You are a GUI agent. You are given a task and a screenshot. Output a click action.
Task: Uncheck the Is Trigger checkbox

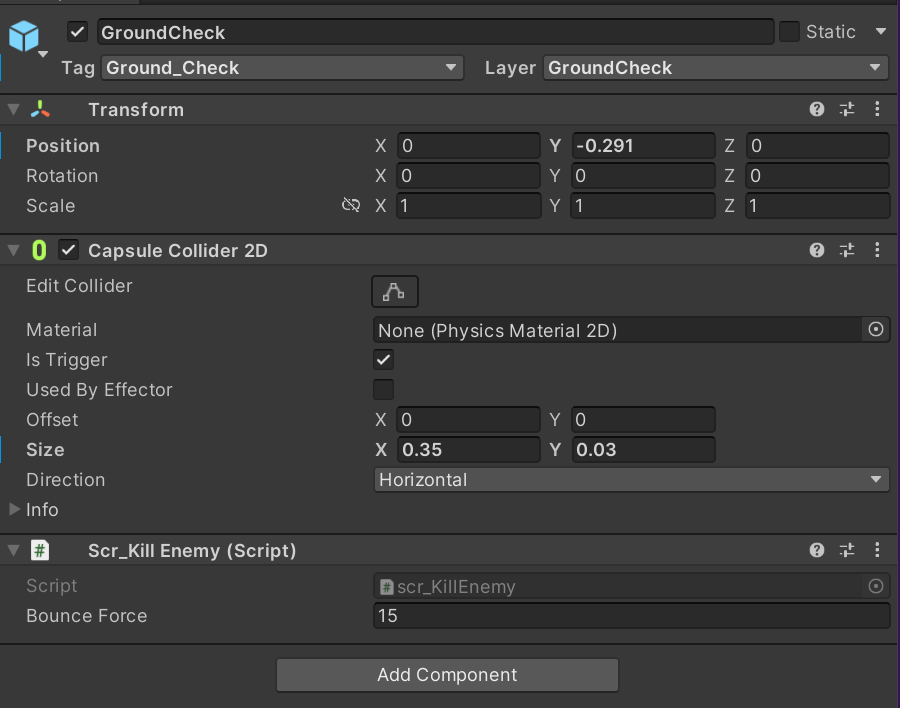click(383, 360)
